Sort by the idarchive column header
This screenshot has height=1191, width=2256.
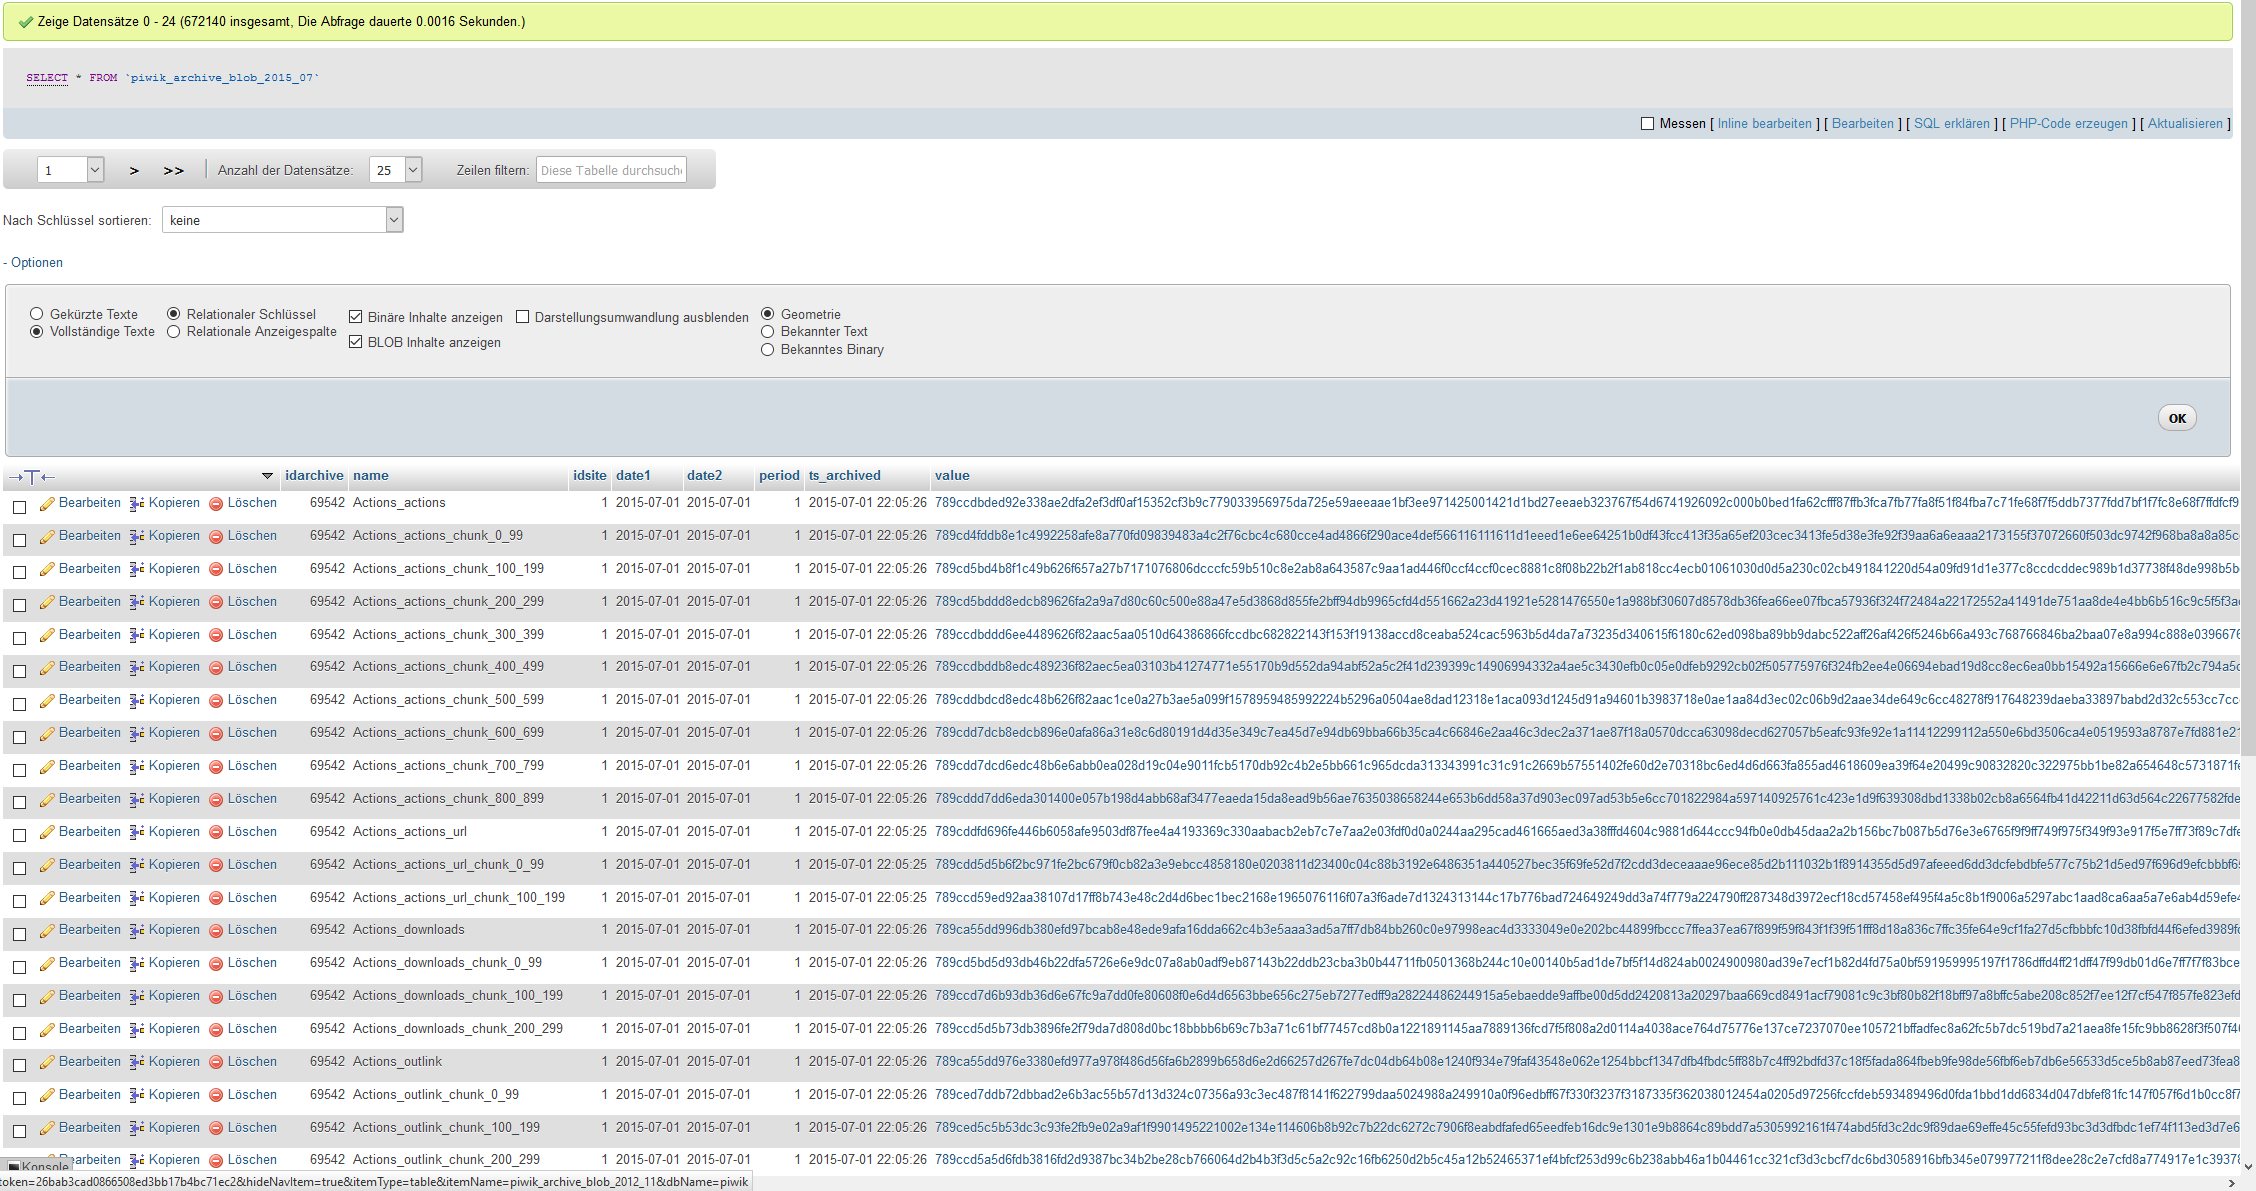coord(313,476)
